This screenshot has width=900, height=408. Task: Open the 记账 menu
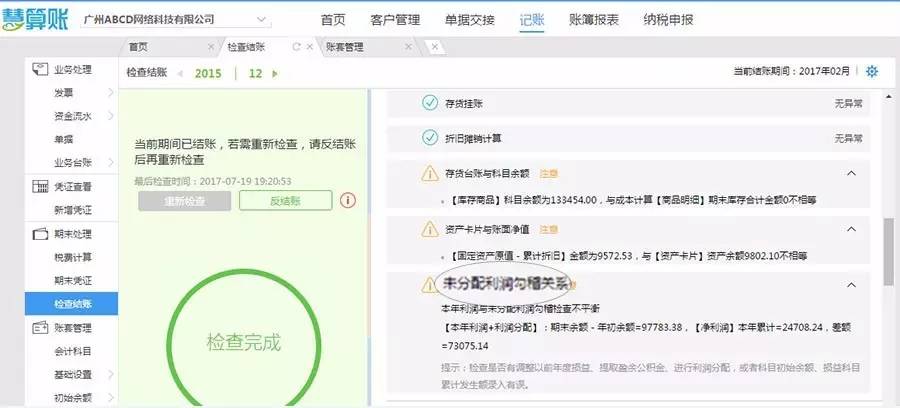532,20
